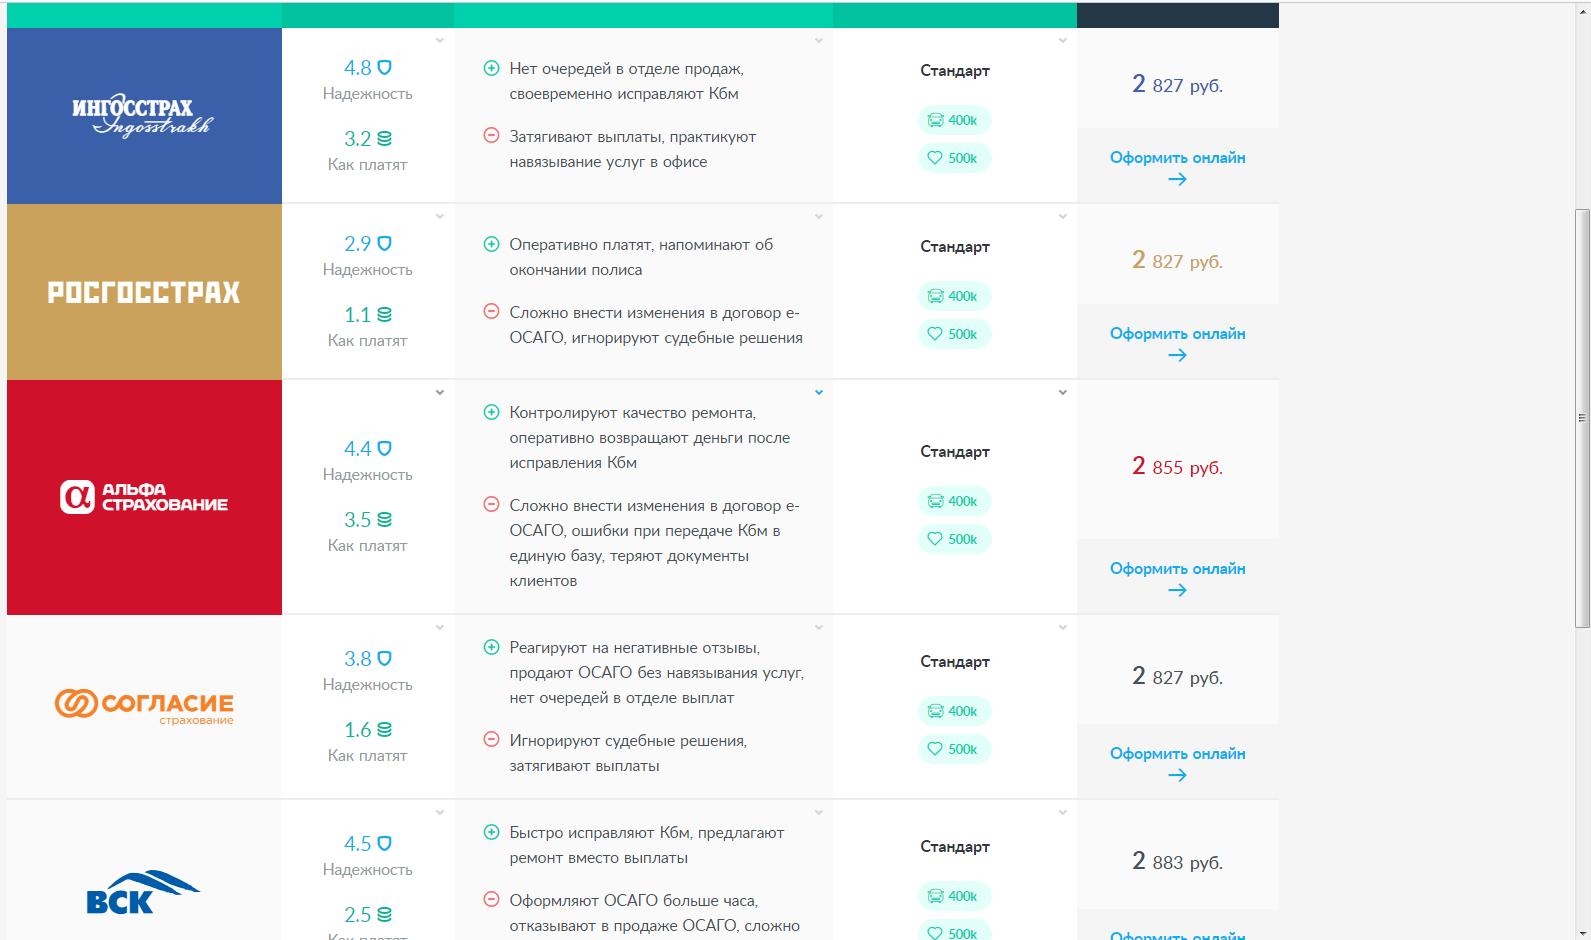Click the coins icon next to 1.1 rating
1591x940 pixels.
pos(384,315)
